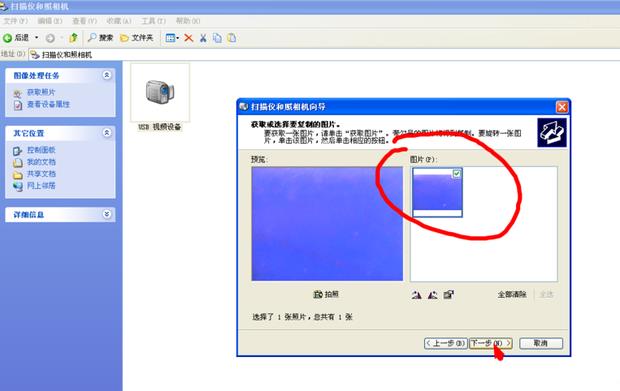Screen dimensions: 620x391
Task: Click the 网上邻居 globe icon in sidebar
Action: pos(17,186)
